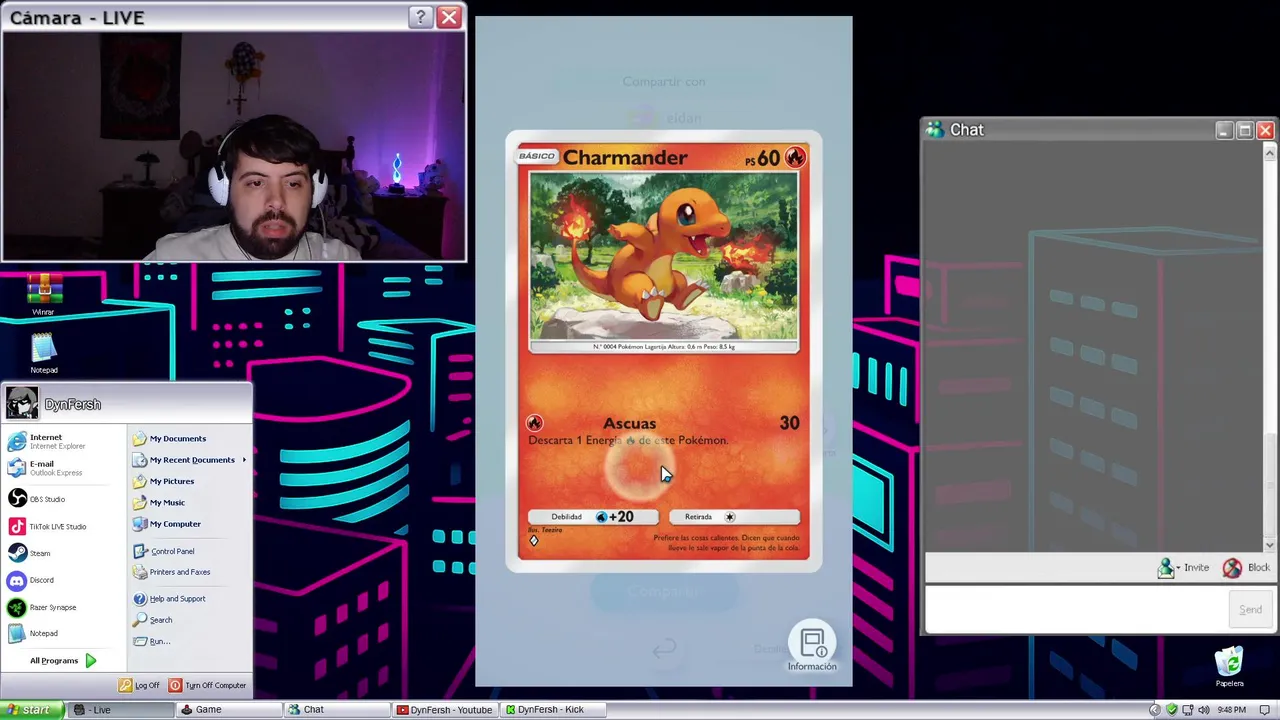
Task: Switch to the Live taskbar window
Action: (122, 710)
